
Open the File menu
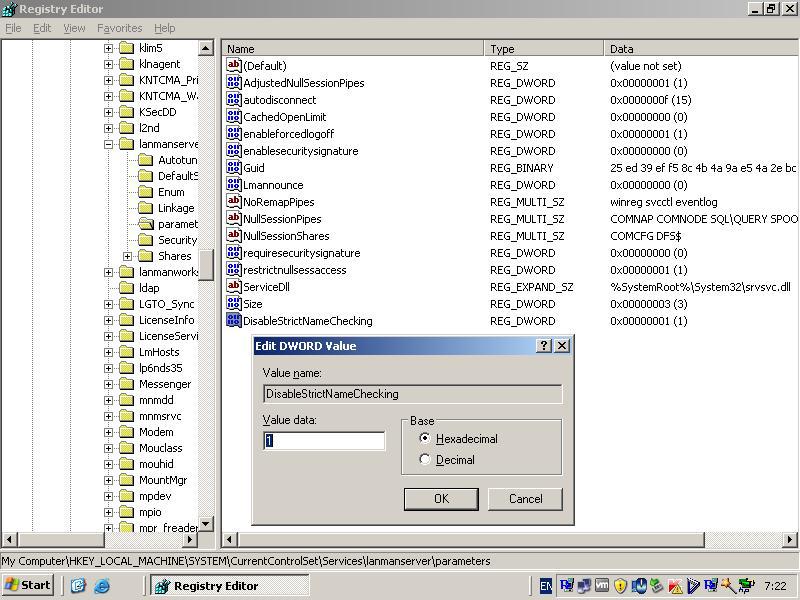tap(13, 28)
